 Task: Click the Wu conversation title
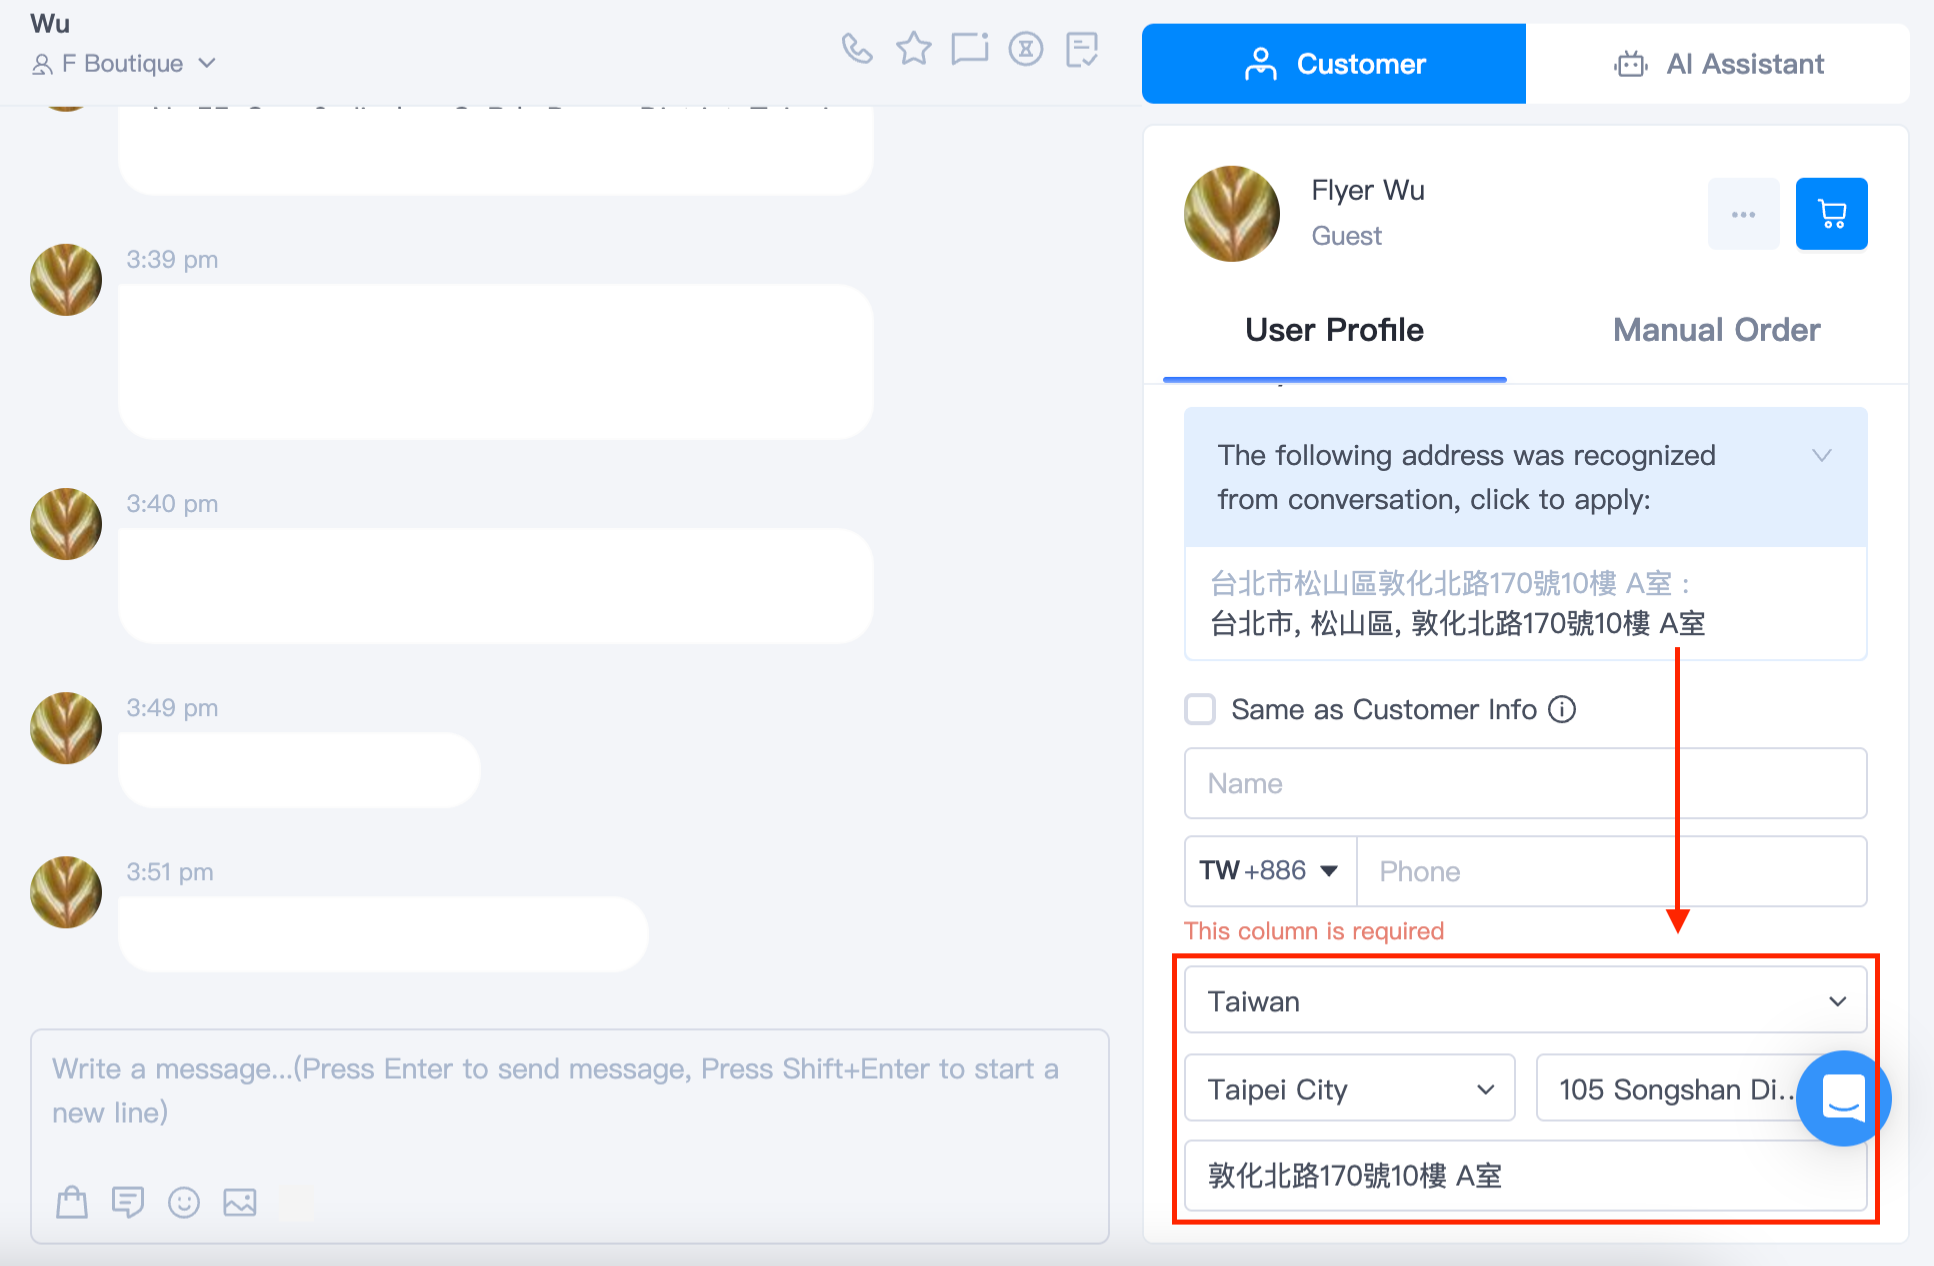[50, 23]
